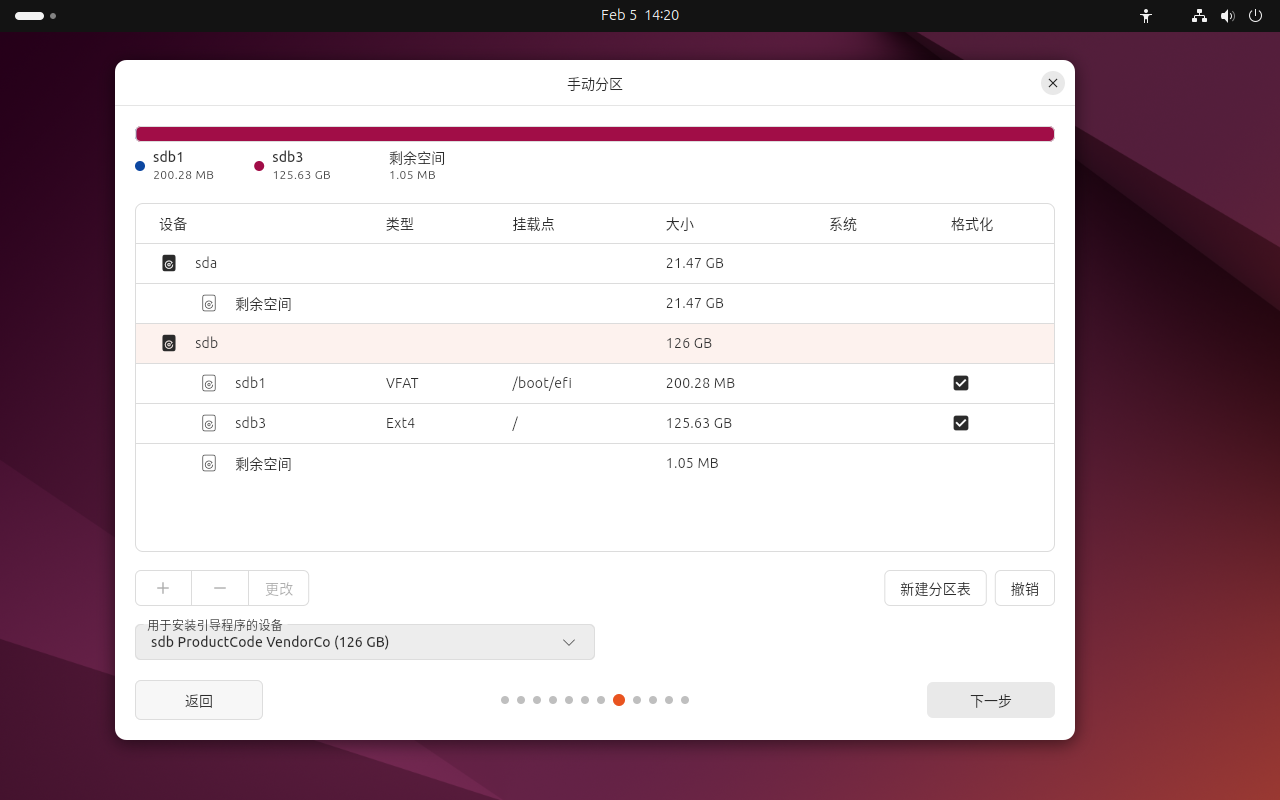Click the 挂载点 column header
This screenshot has width=1280, height=800.
[534, 224]
